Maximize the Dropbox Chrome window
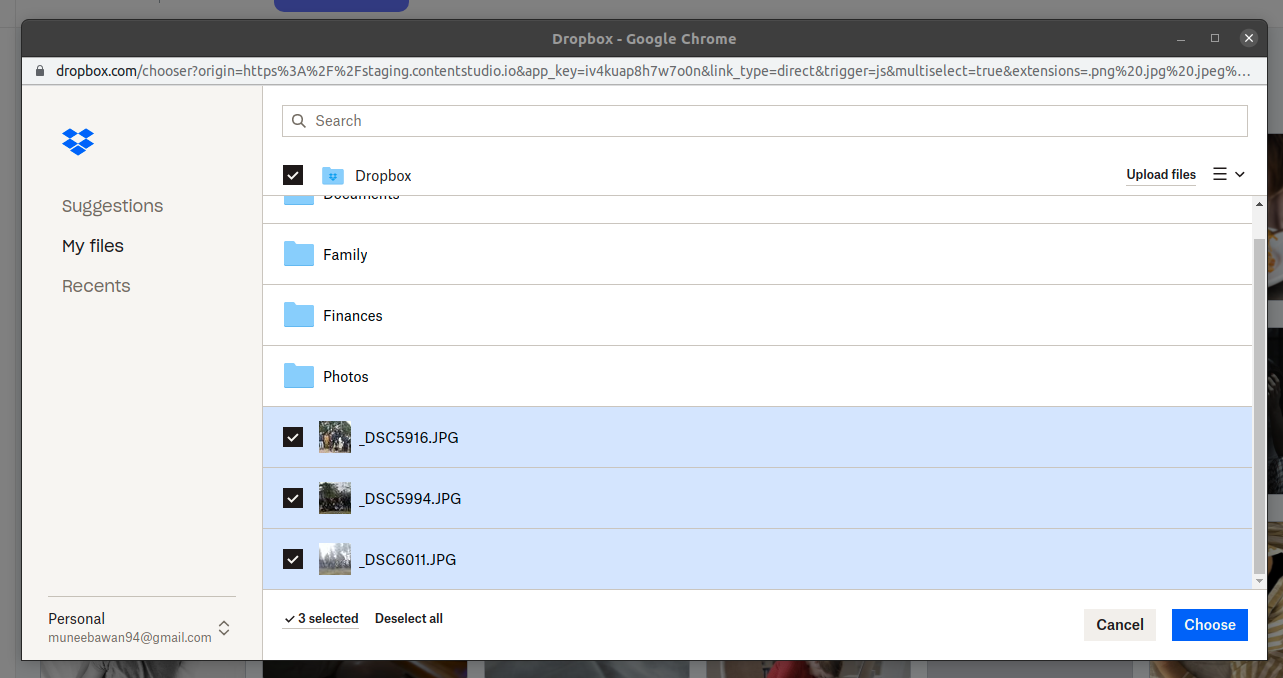The width and height of the screenshot is (1283, 678). [x=1215, y=39]
